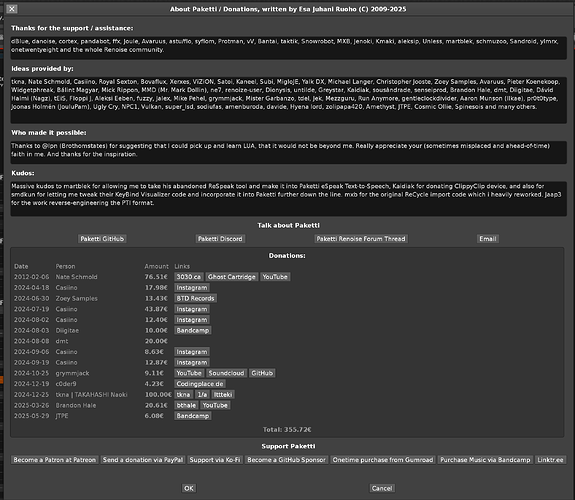Confirm with the OK button
Screen dimensions: 575x500
click(189, 488)
